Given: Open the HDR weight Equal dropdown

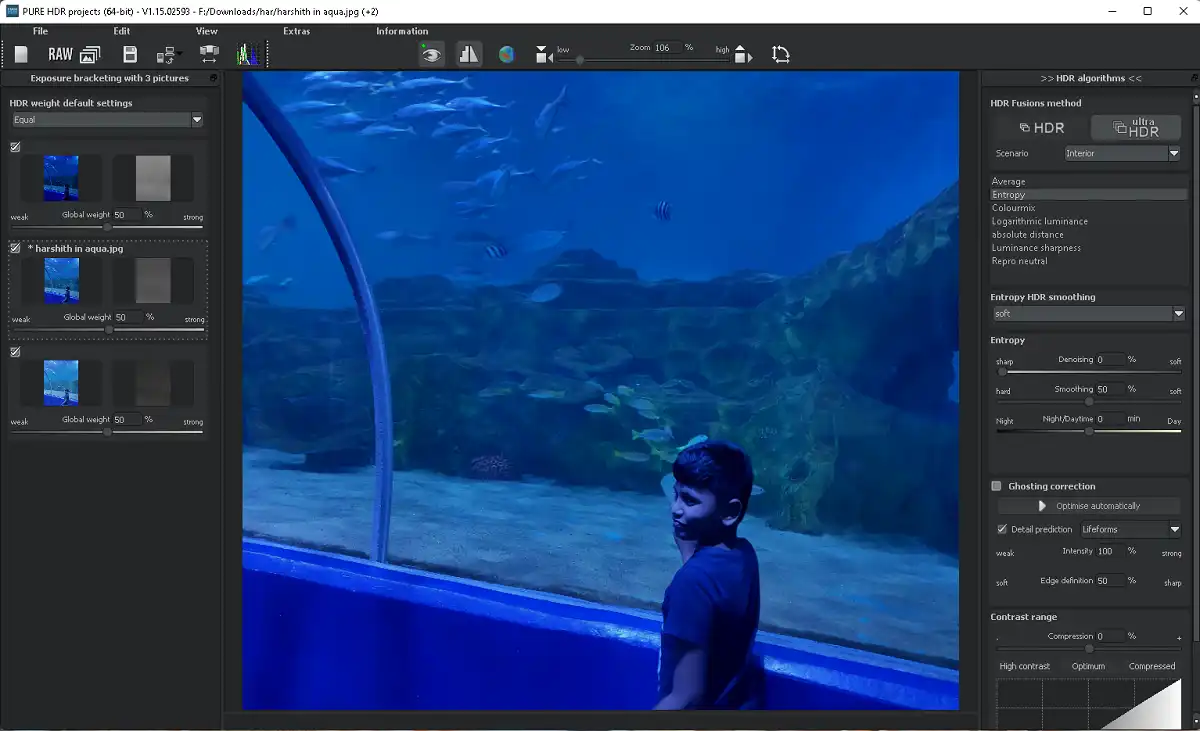Looking at the screenshot, I should (x=107, y=120).
